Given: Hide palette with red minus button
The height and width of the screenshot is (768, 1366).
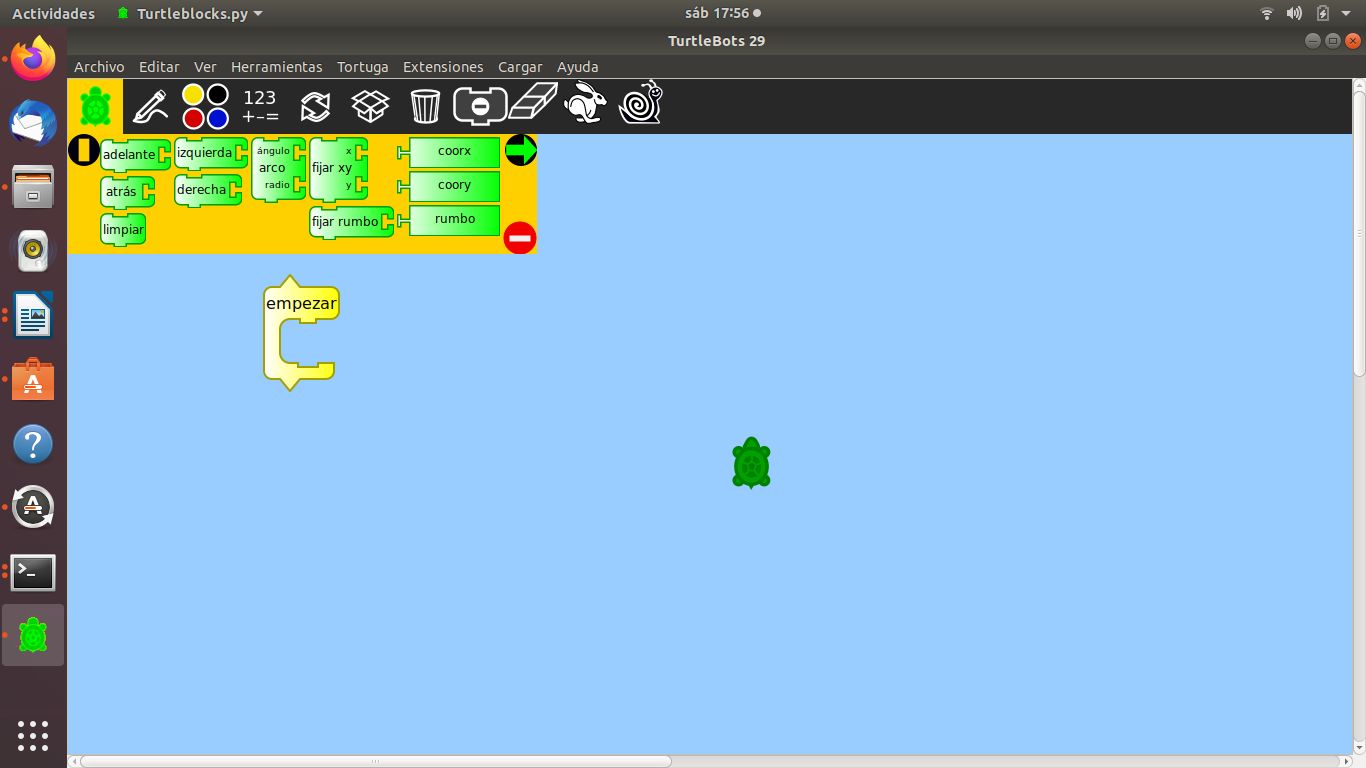Looking at the screenshot, I should [520, 238].
